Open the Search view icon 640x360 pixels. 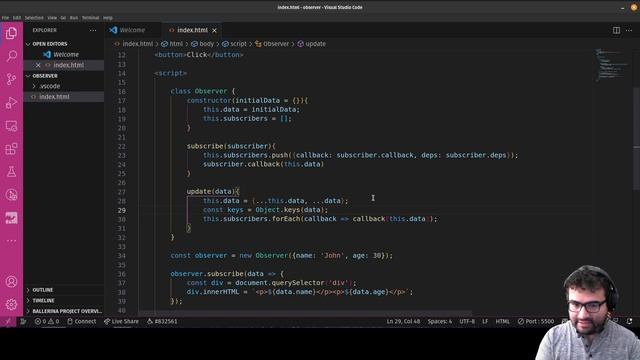coord(11,56)
